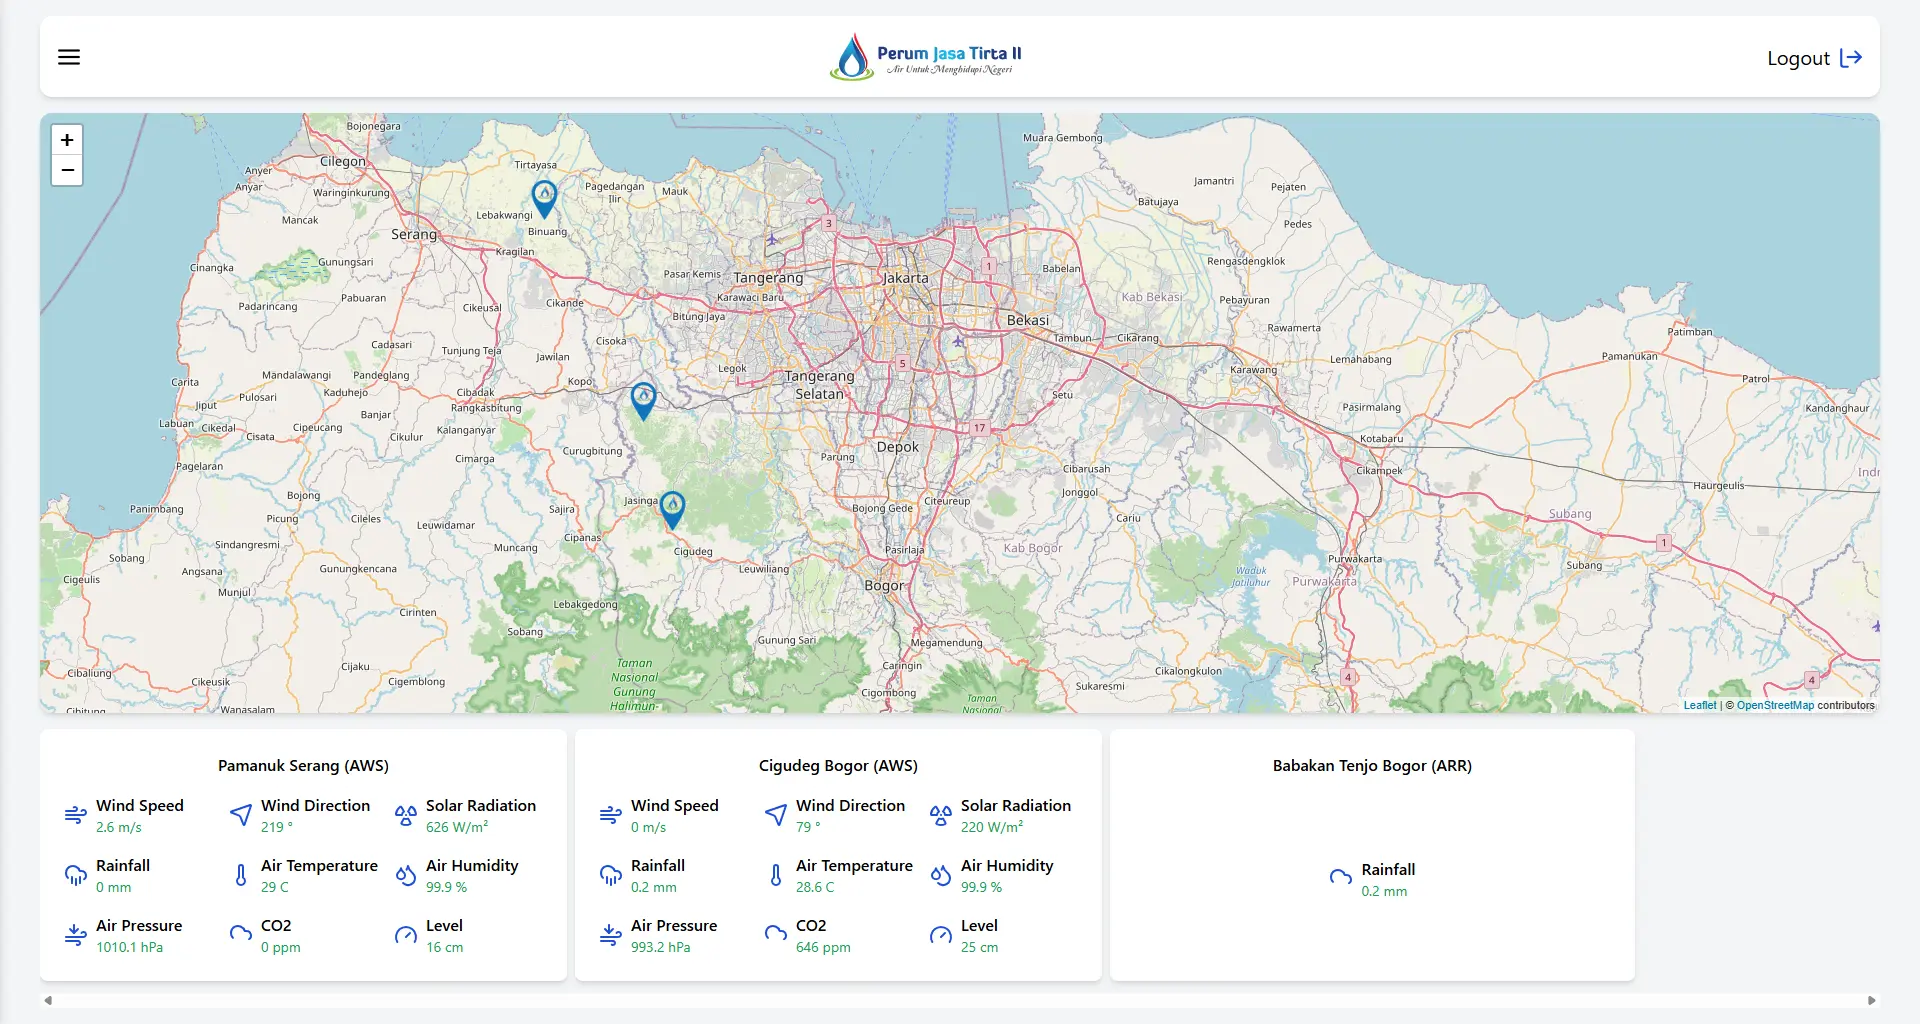Open the Pamanuk Serang (AWS) card title
Viewport: 1920px width, 1024px height.
click(303, 765)
